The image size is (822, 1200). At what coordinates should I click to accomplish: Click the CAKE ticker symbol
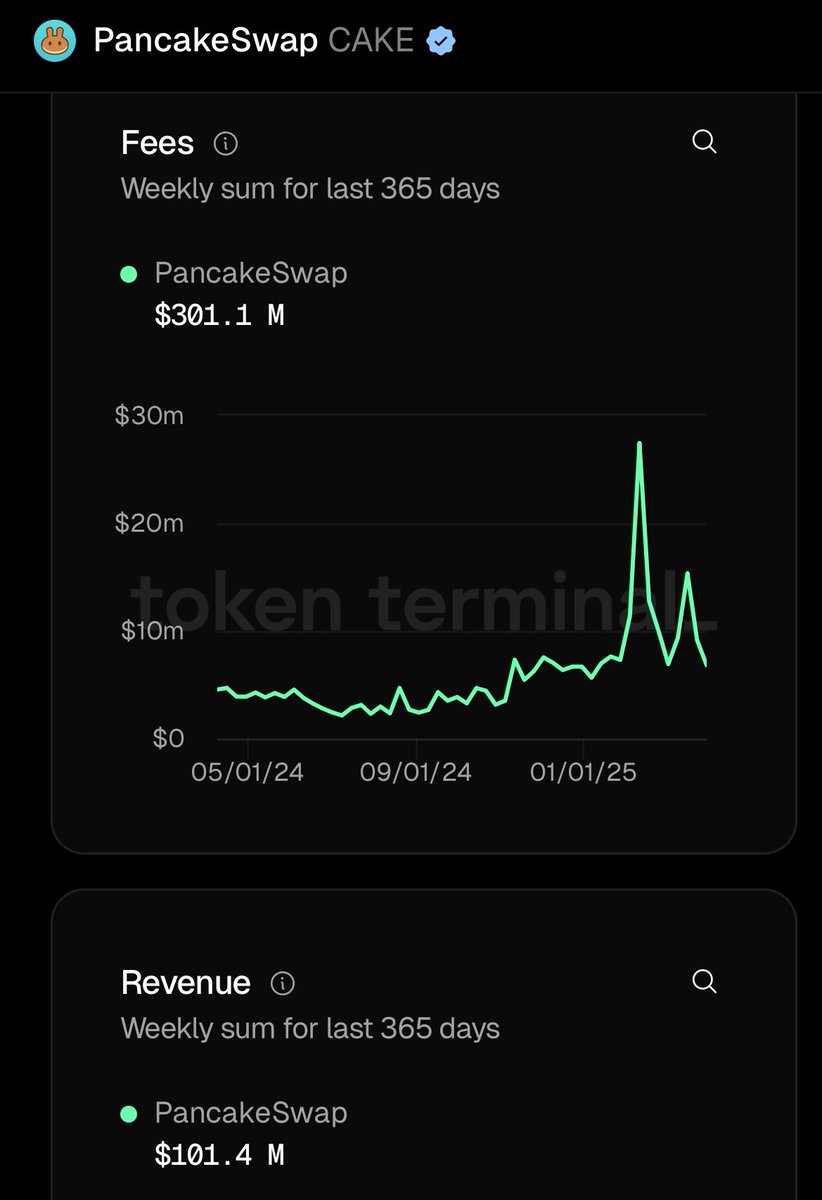pos(371,41)
